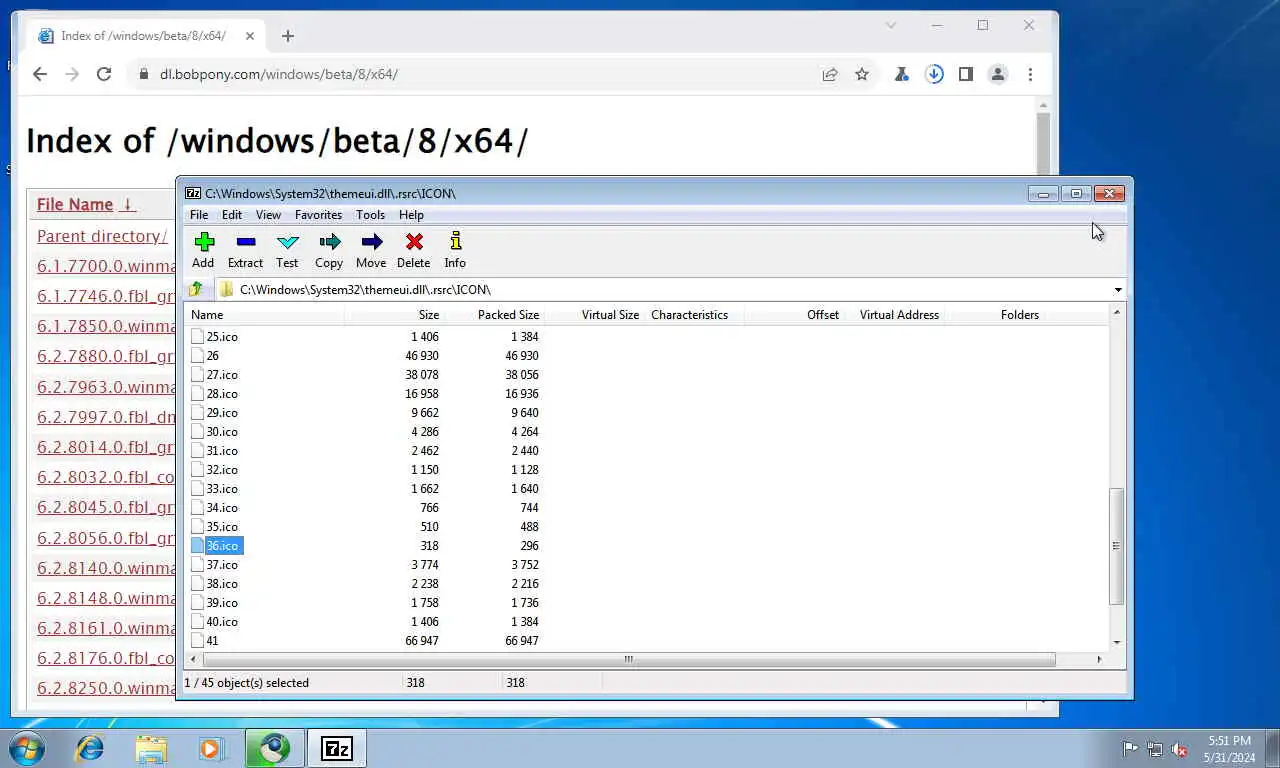The height and width of the screenshot is (768, 1280).
Task: Click the file icon of 25.ico
Action: [x=197, y=336]
